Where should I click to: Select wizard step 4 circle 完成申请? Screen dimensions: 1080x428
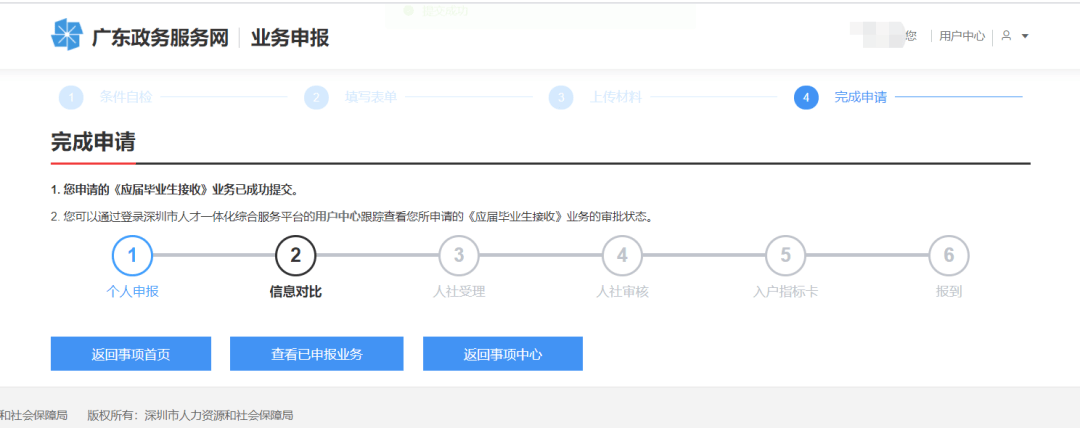point(806,97)
